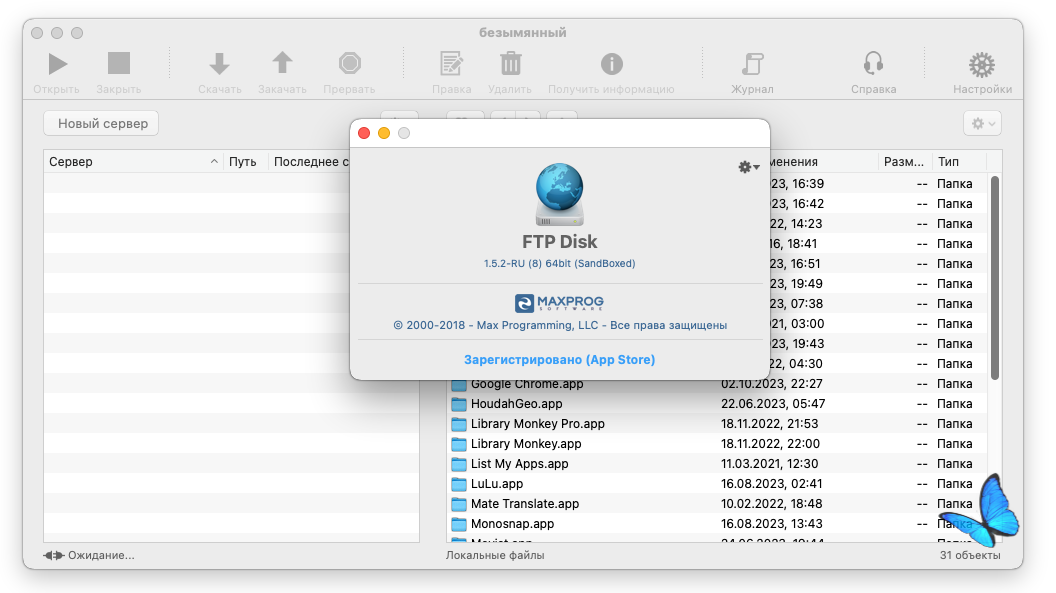Select Google Chrome.app in file list
This screenshot has width=1056, height=593.
pyautogui.click(x=718, y=384)
